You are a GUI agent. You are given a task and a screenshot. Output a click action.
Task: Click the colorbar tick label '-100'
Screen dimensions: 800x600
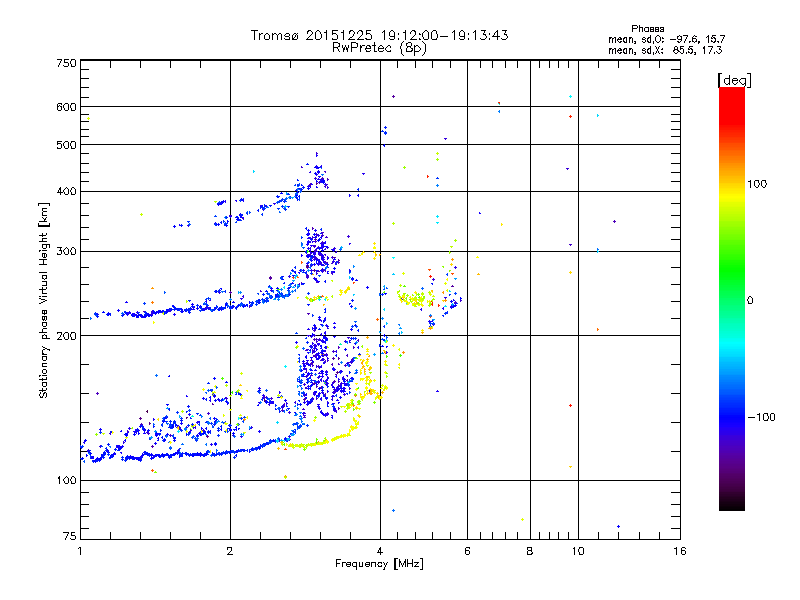click(x=761, y=417)
